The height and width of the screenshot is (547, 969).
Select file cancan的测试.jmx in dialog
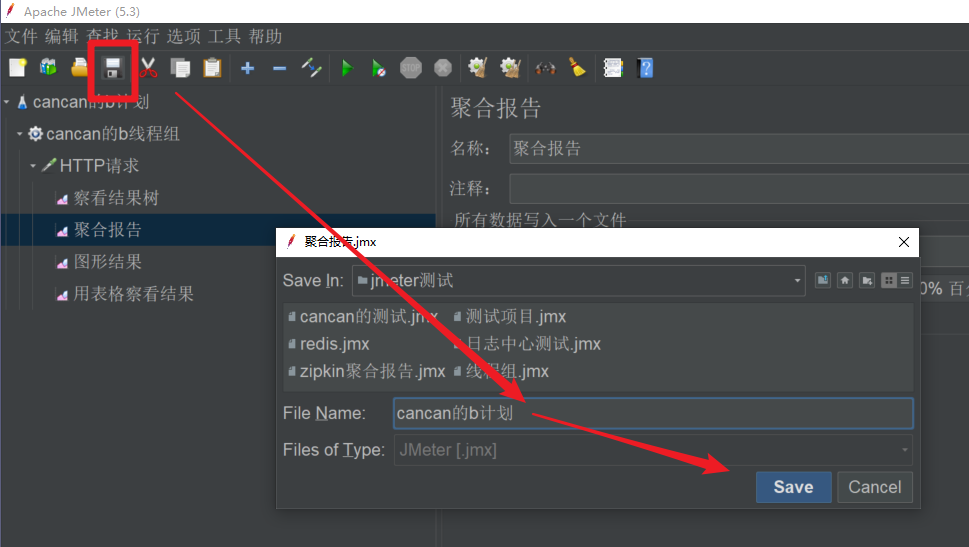point(364,316)
